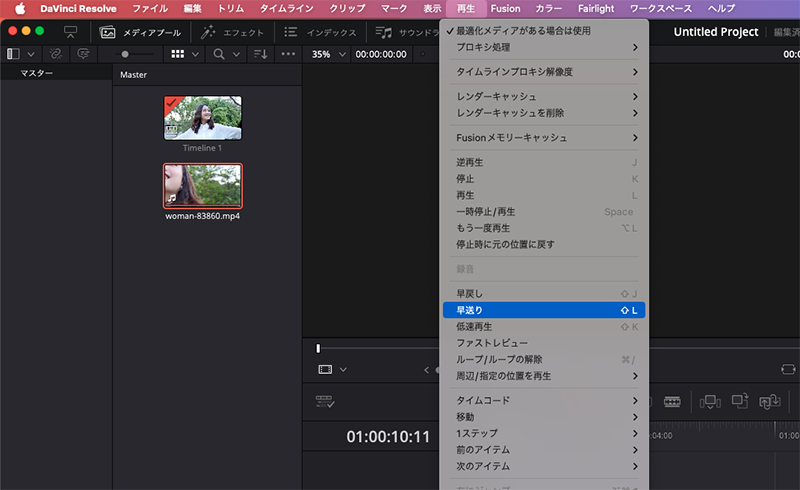The height and width of the screenshot is (490, 800).
Task: Expand the タイムコード submenu
Action: pyautogui.click(x=544, y=400)
